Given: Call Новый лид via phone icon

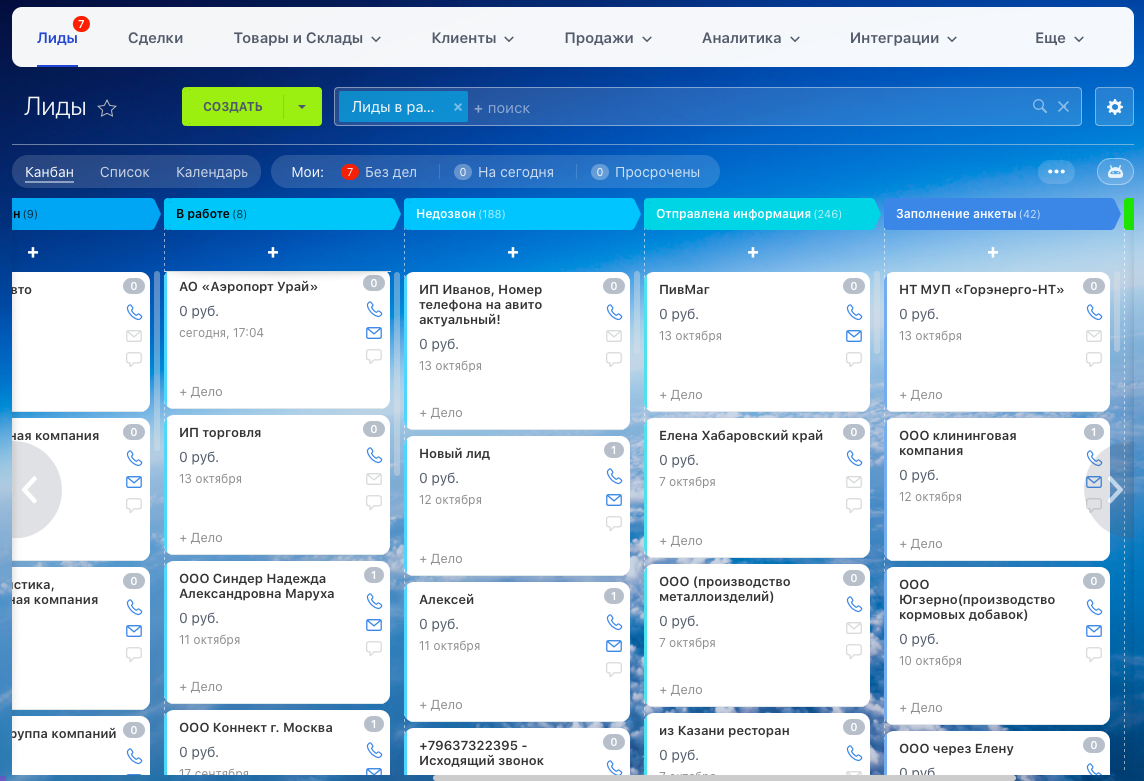Looking at the screenshot, I should [614, 477].
